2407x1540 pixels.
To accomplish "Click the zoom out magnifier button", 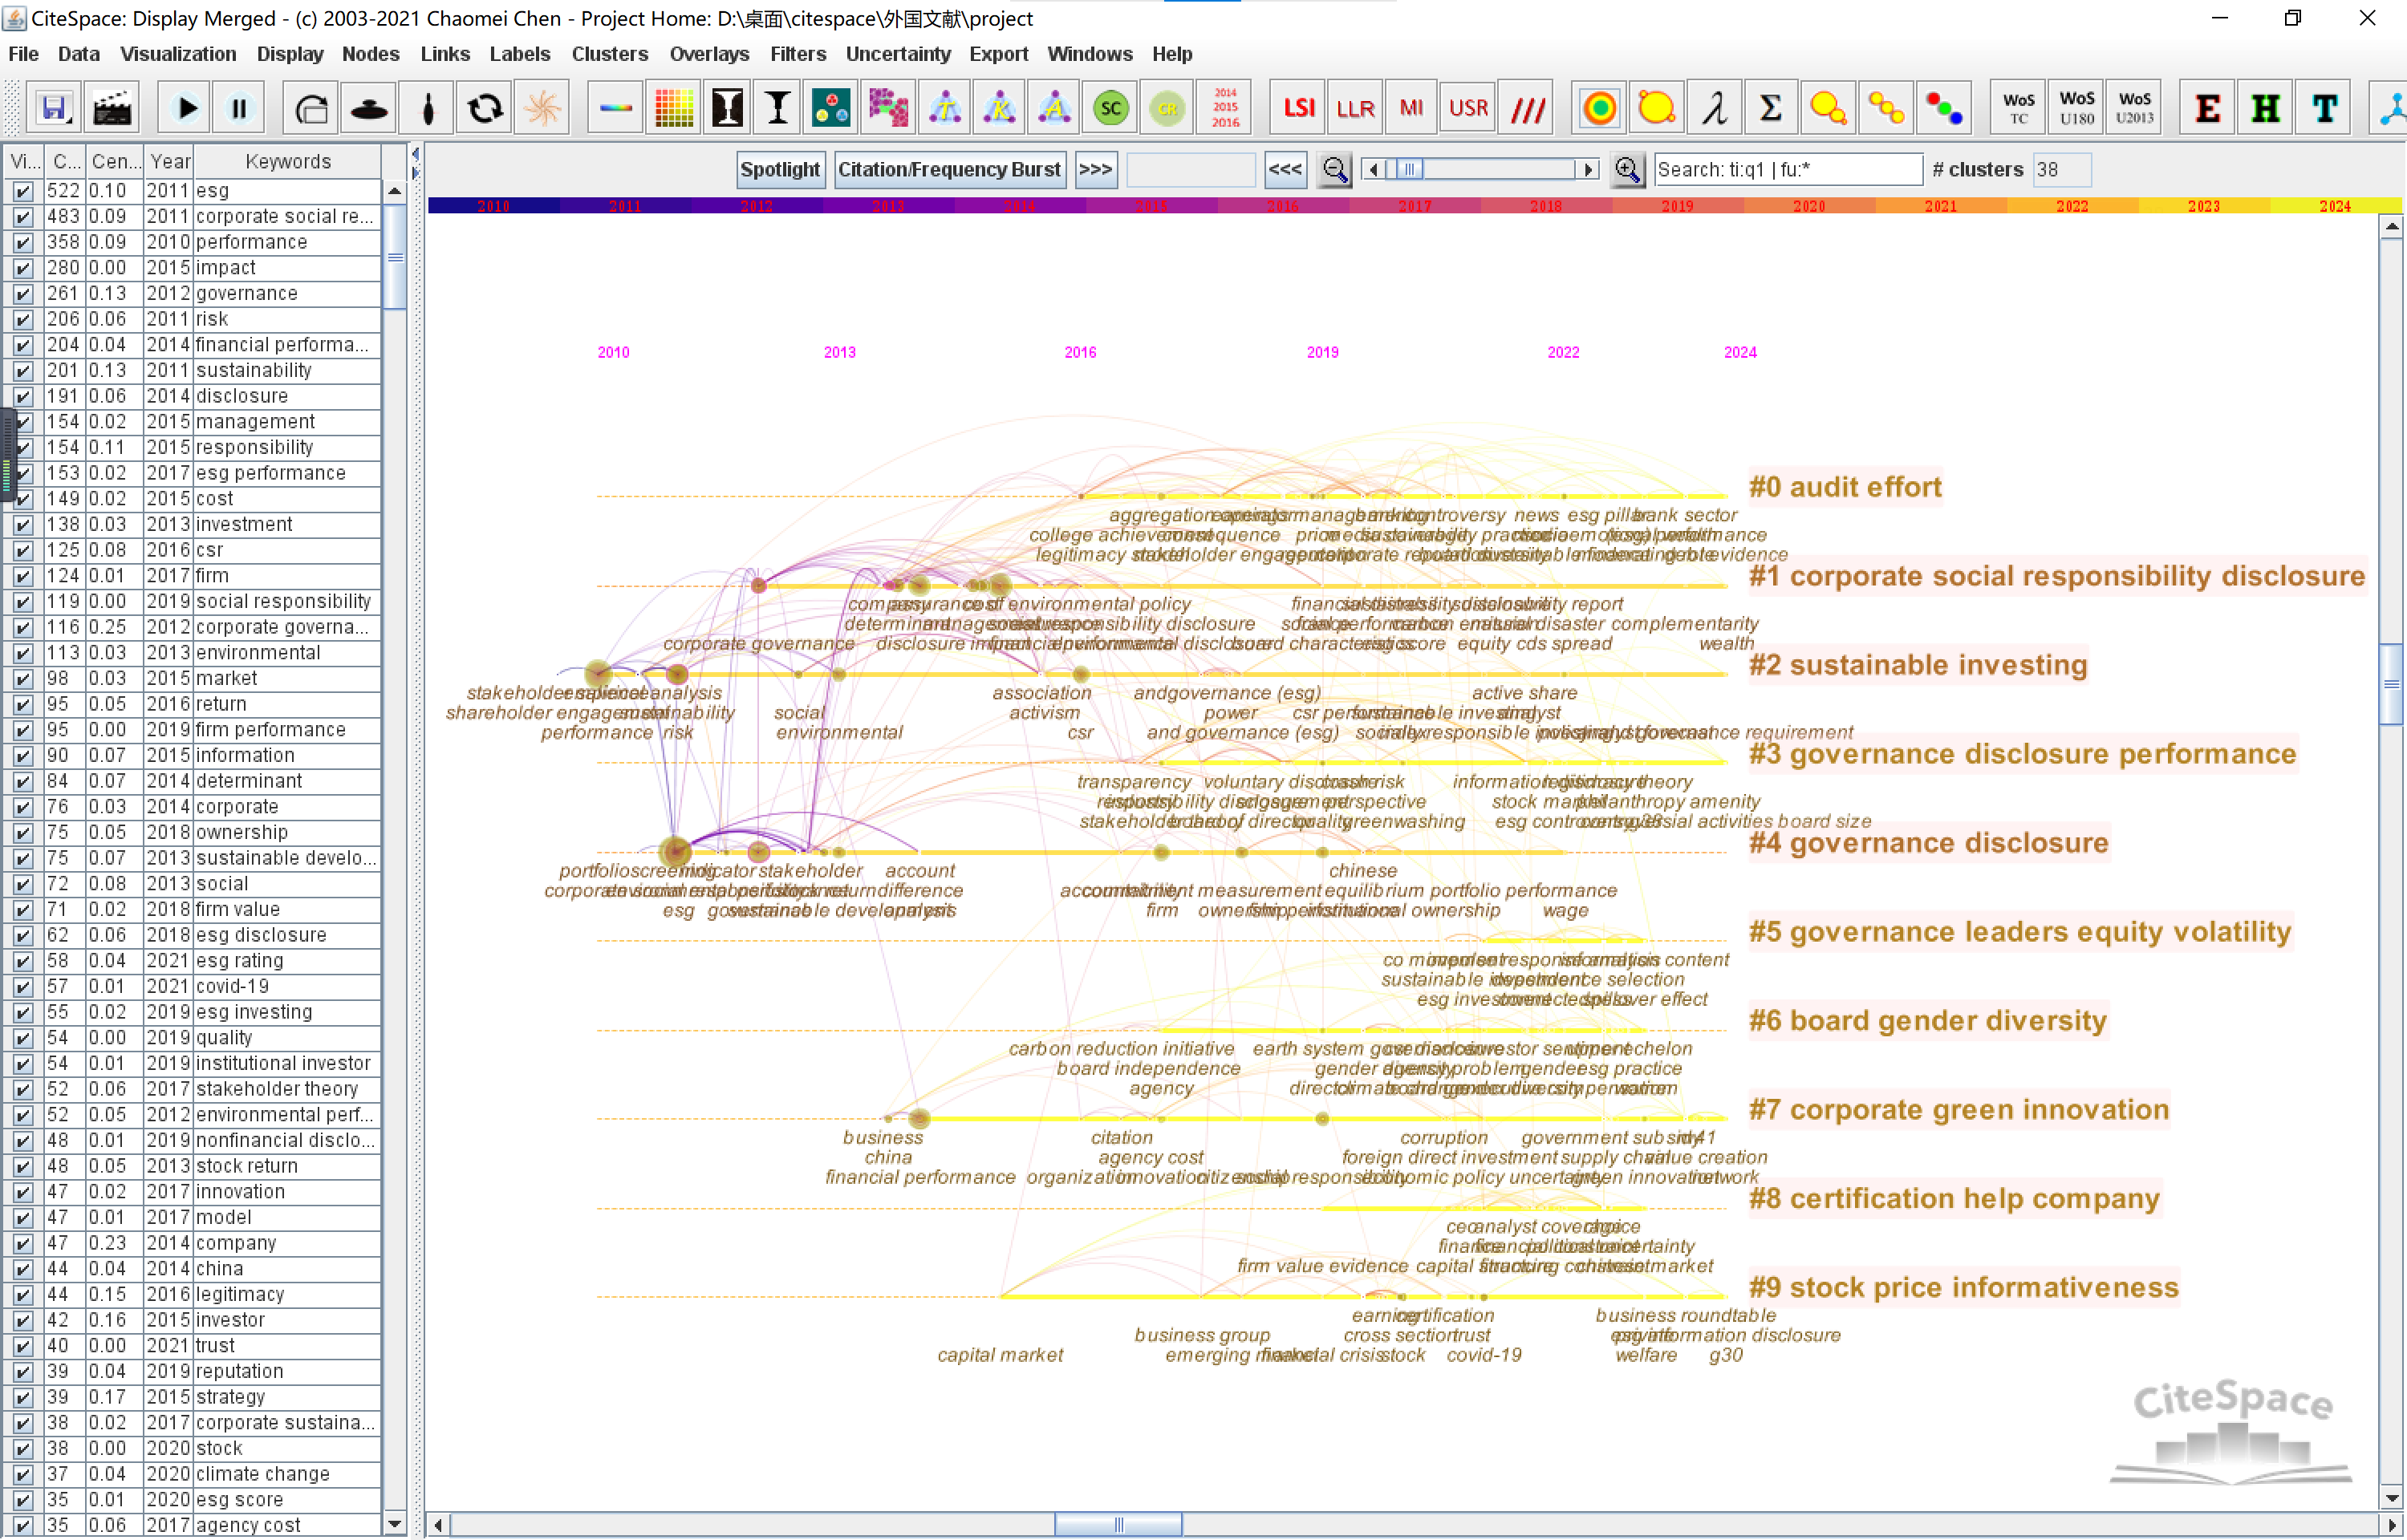I will (1335, 169).
